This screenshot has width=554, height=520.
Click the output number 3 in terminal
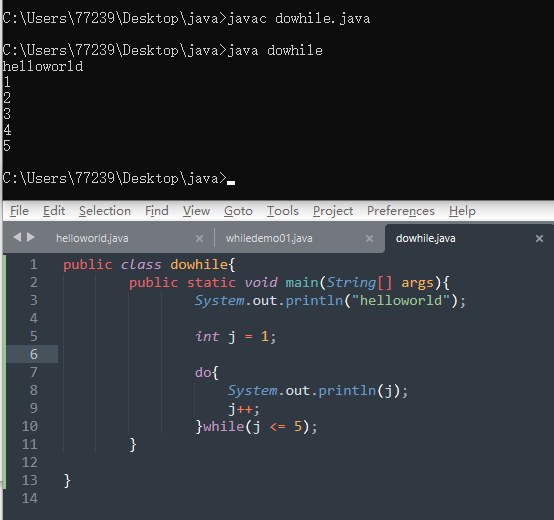tap(7, 114)
